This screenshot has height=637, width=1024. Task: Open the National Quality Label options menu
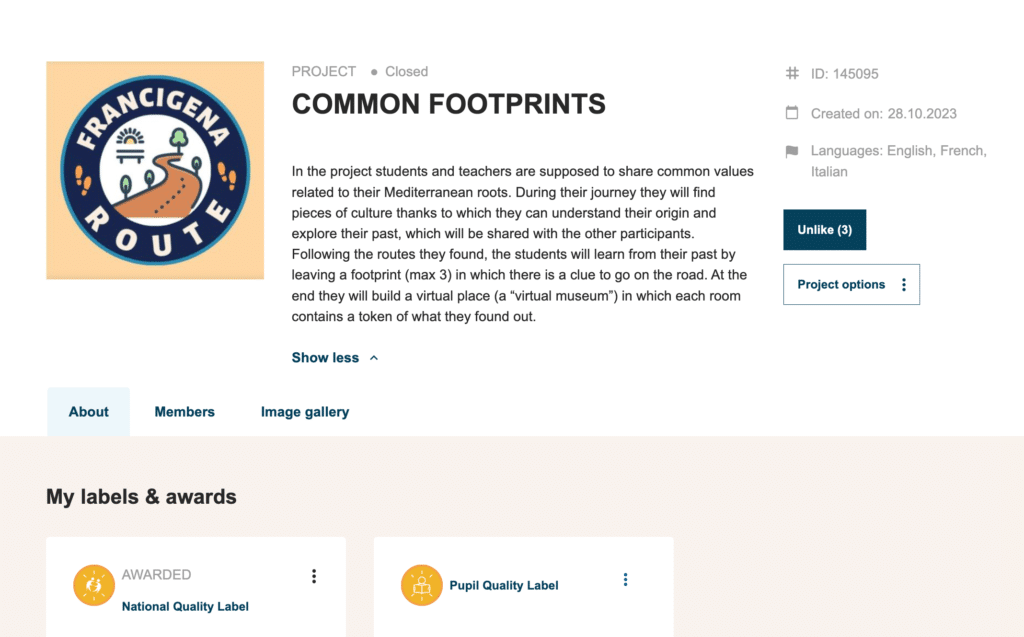tap(314, 576)
